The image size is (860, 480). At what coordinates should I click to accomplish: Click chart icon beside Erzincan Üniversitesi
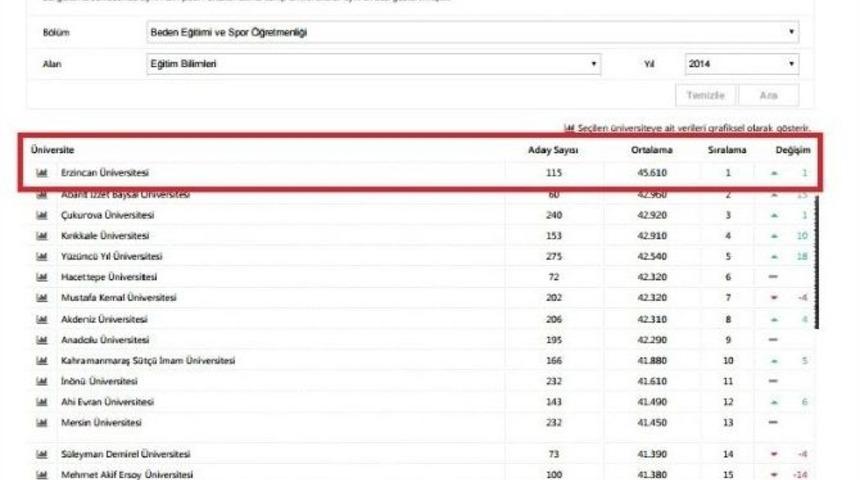[x=42, y=173]
